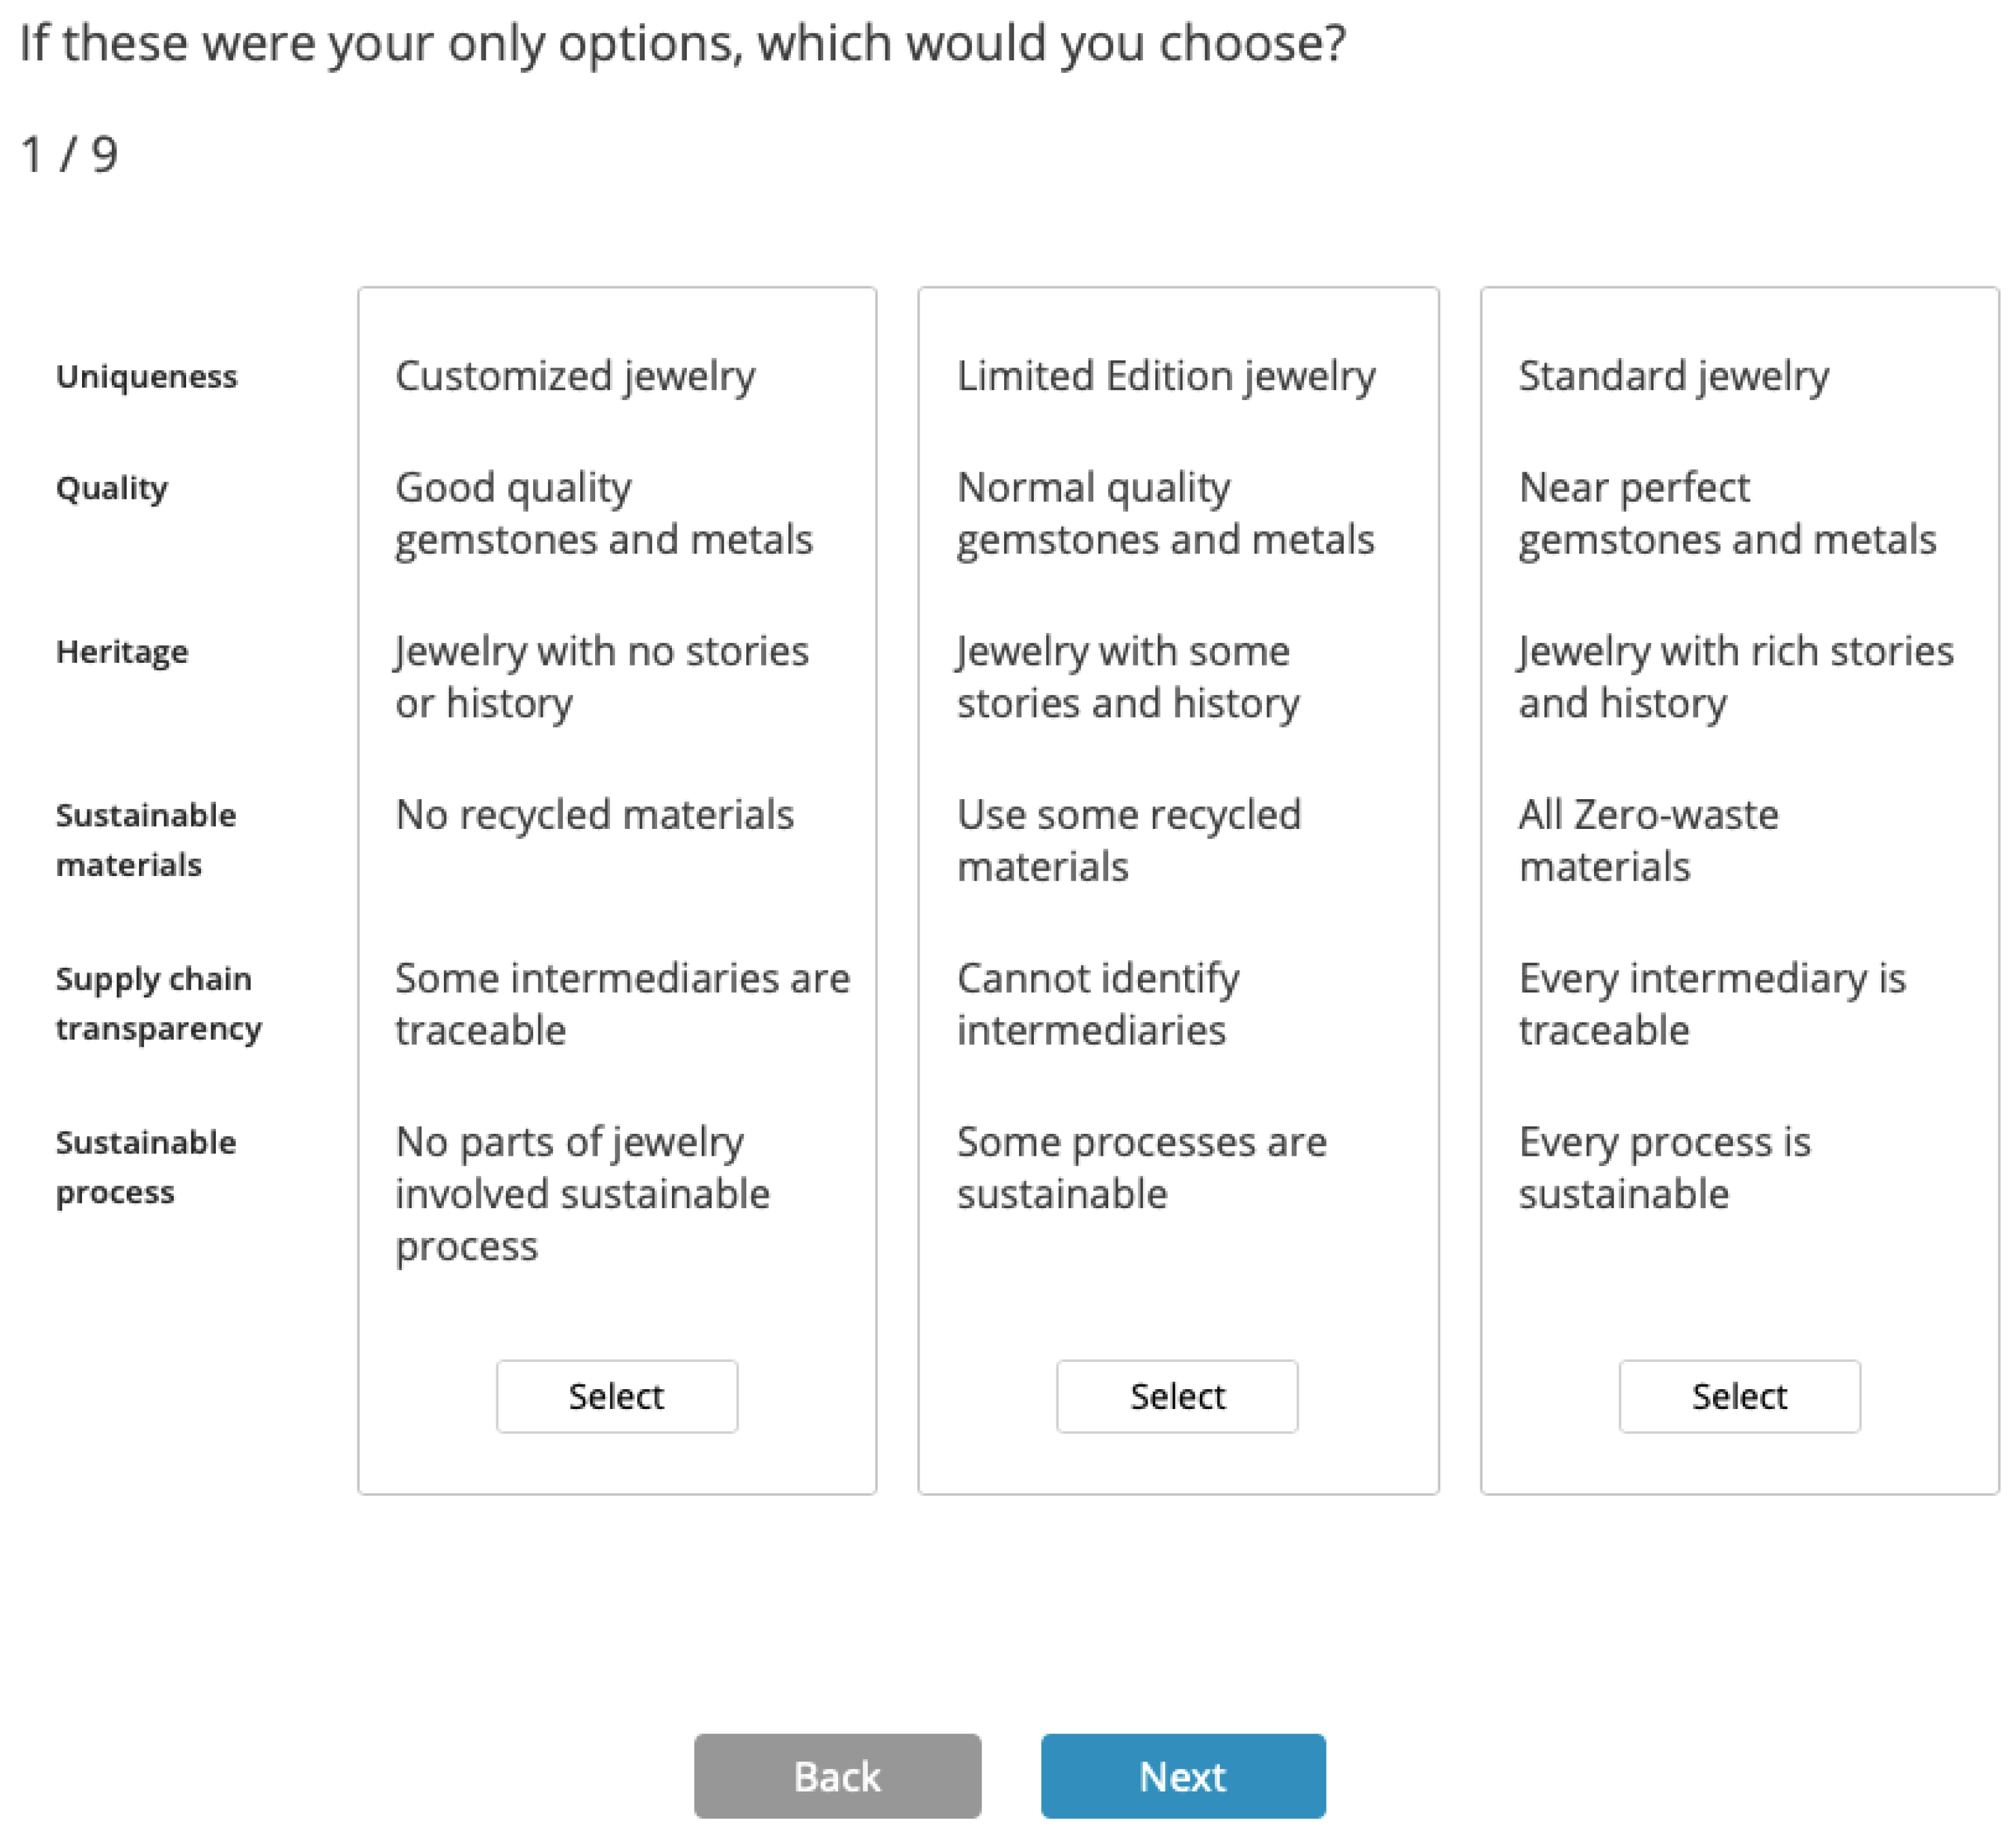
Task: Click the Quality attribute label
Action: 112,488
